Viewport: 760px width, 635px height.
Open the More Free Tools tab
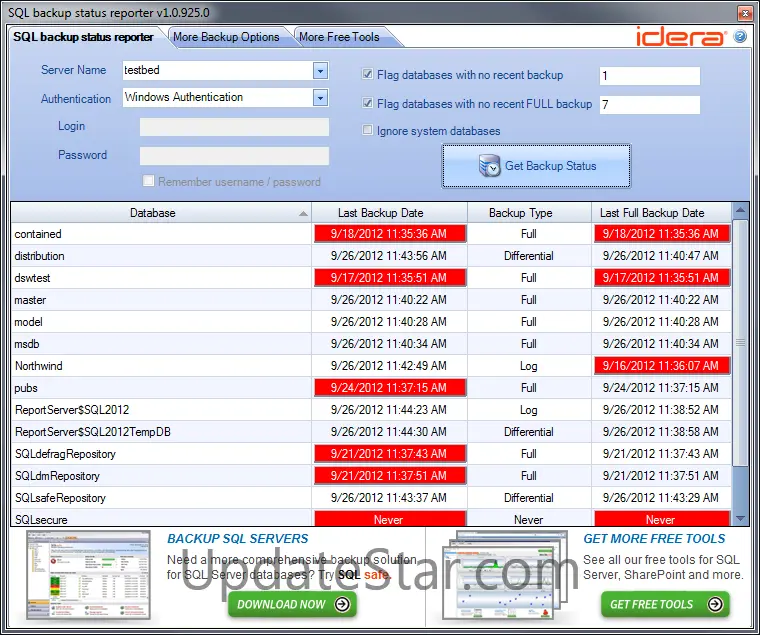pyautogui.click(x=339, y=37)
